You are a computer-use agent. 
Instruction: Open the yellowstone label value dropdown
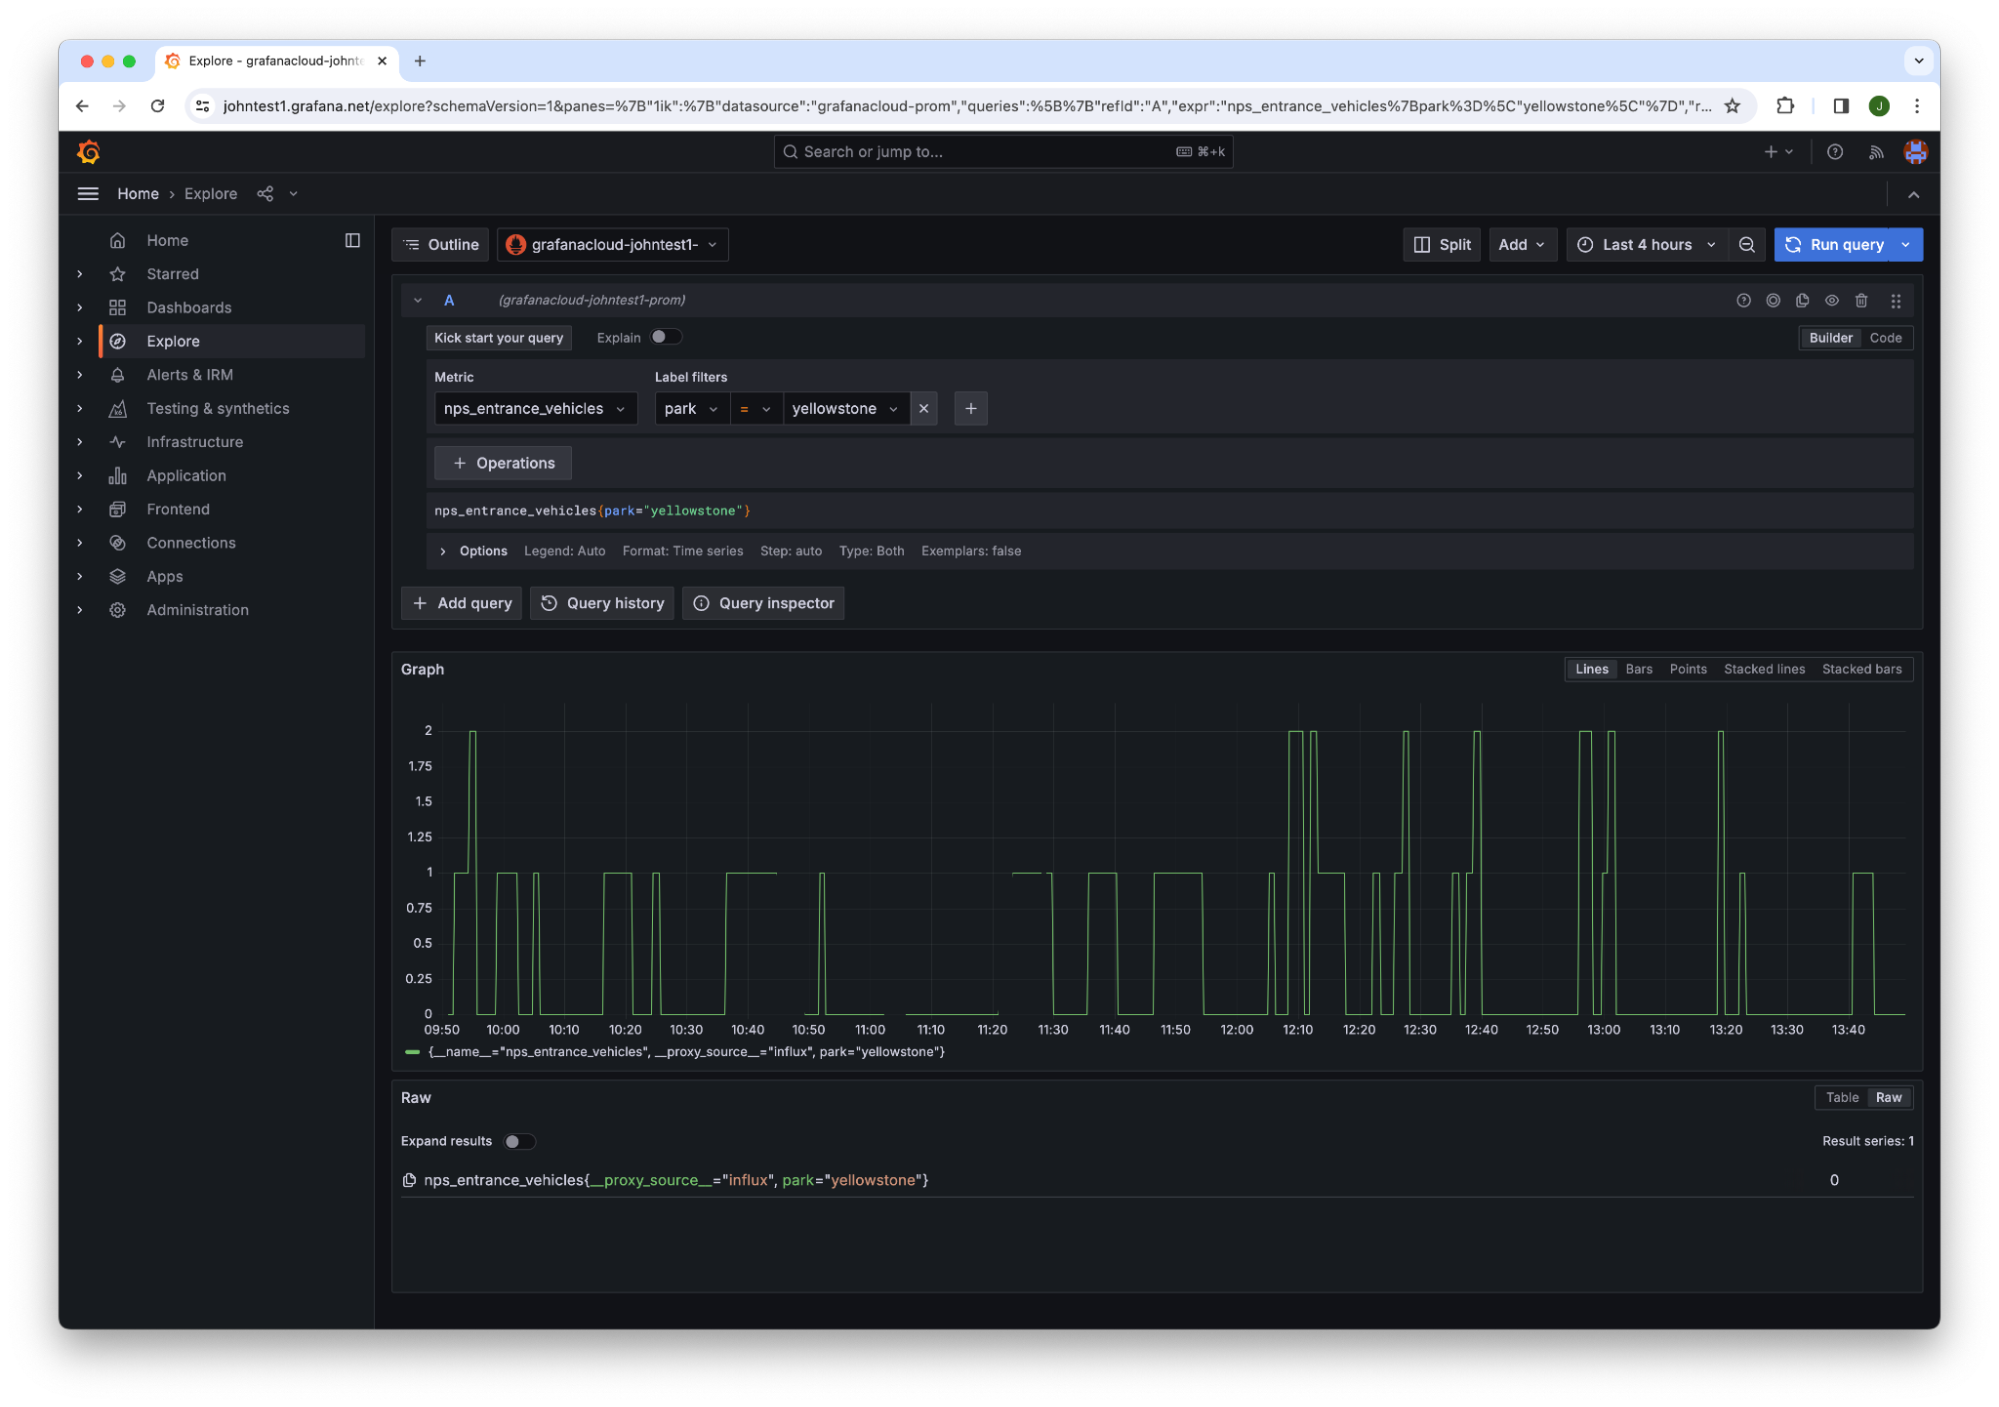pos(845,409)
